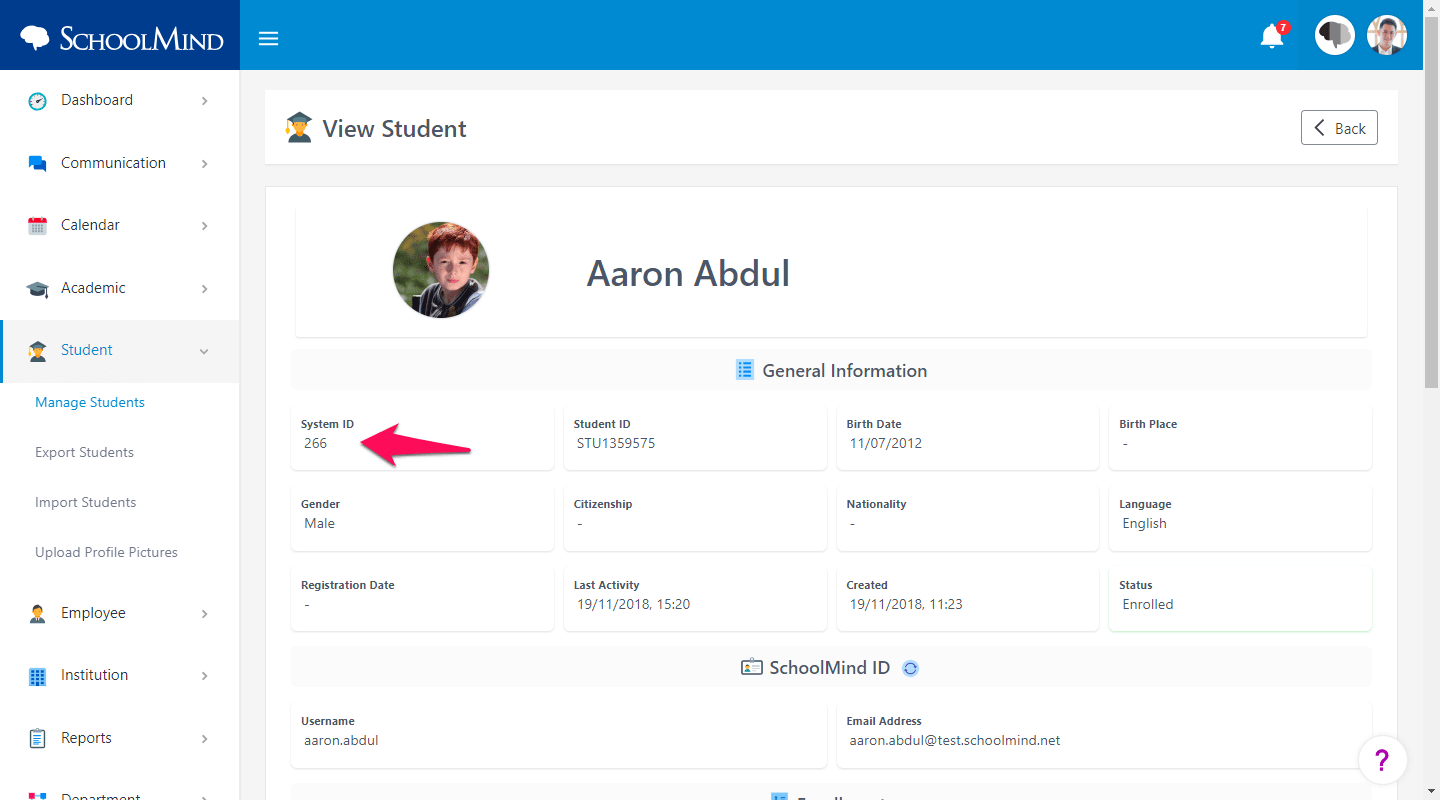The height and width of the screenshot is (800, 1440).
Task: Click the Language value English
Action: click(x=1145, y=523)
